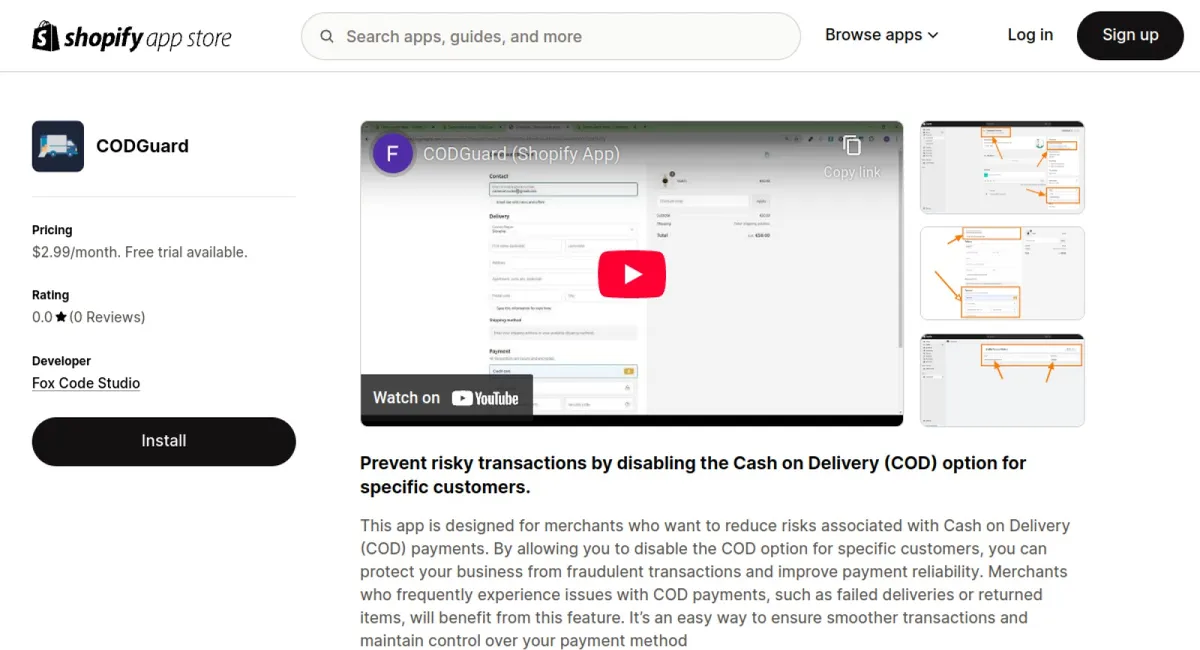Click the (0 Reviews) rating text

107,317
